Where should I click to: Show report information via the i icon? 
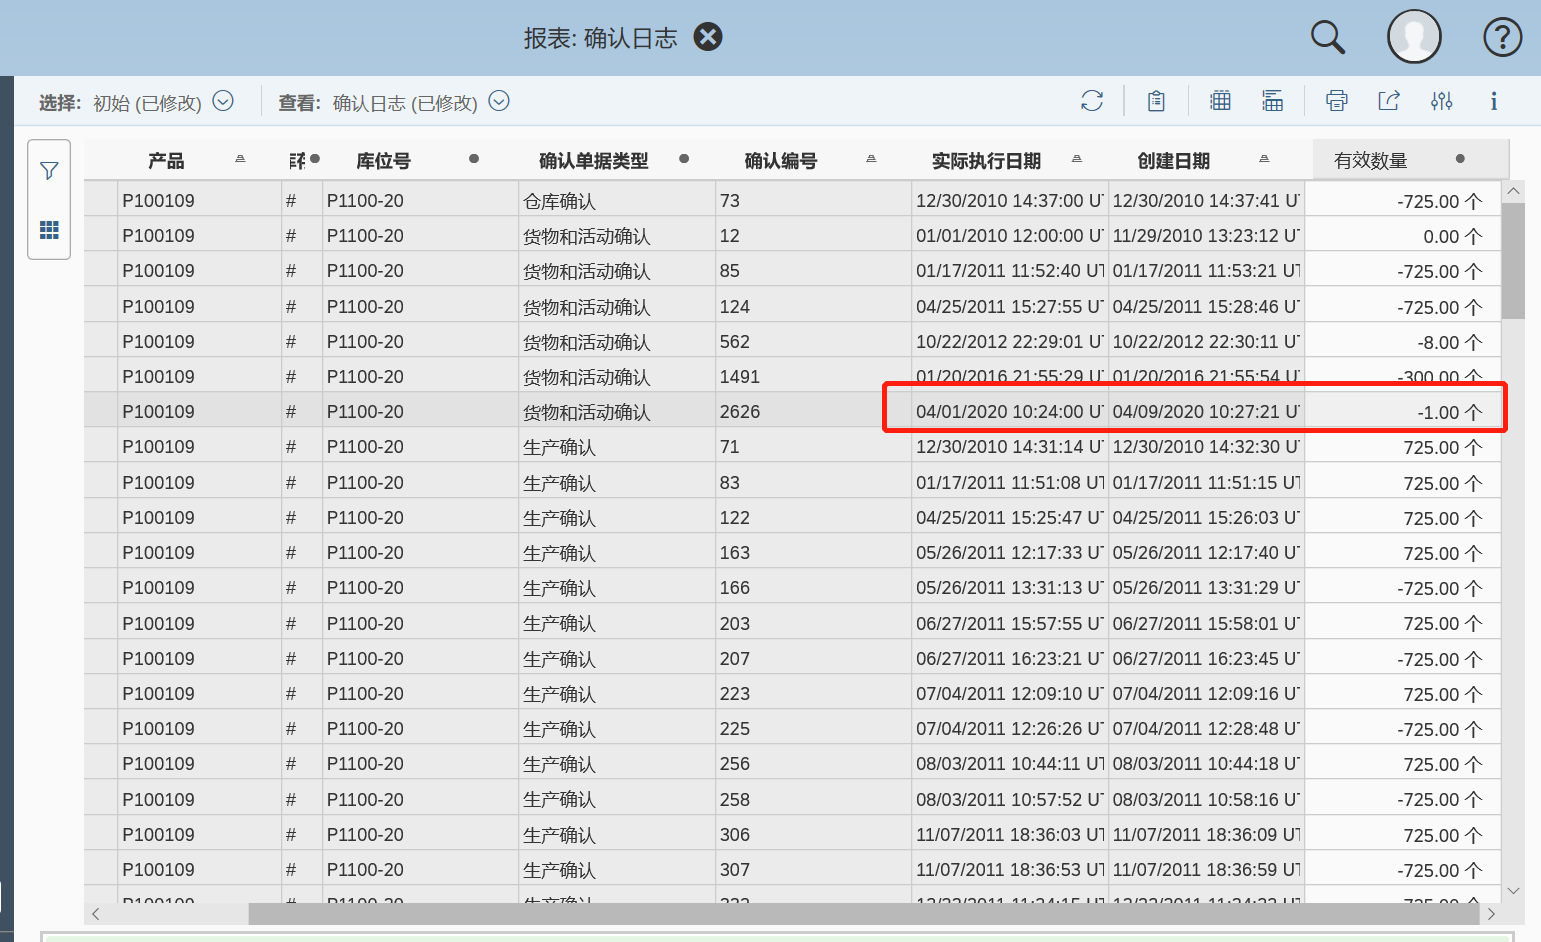click(1494, 101)
